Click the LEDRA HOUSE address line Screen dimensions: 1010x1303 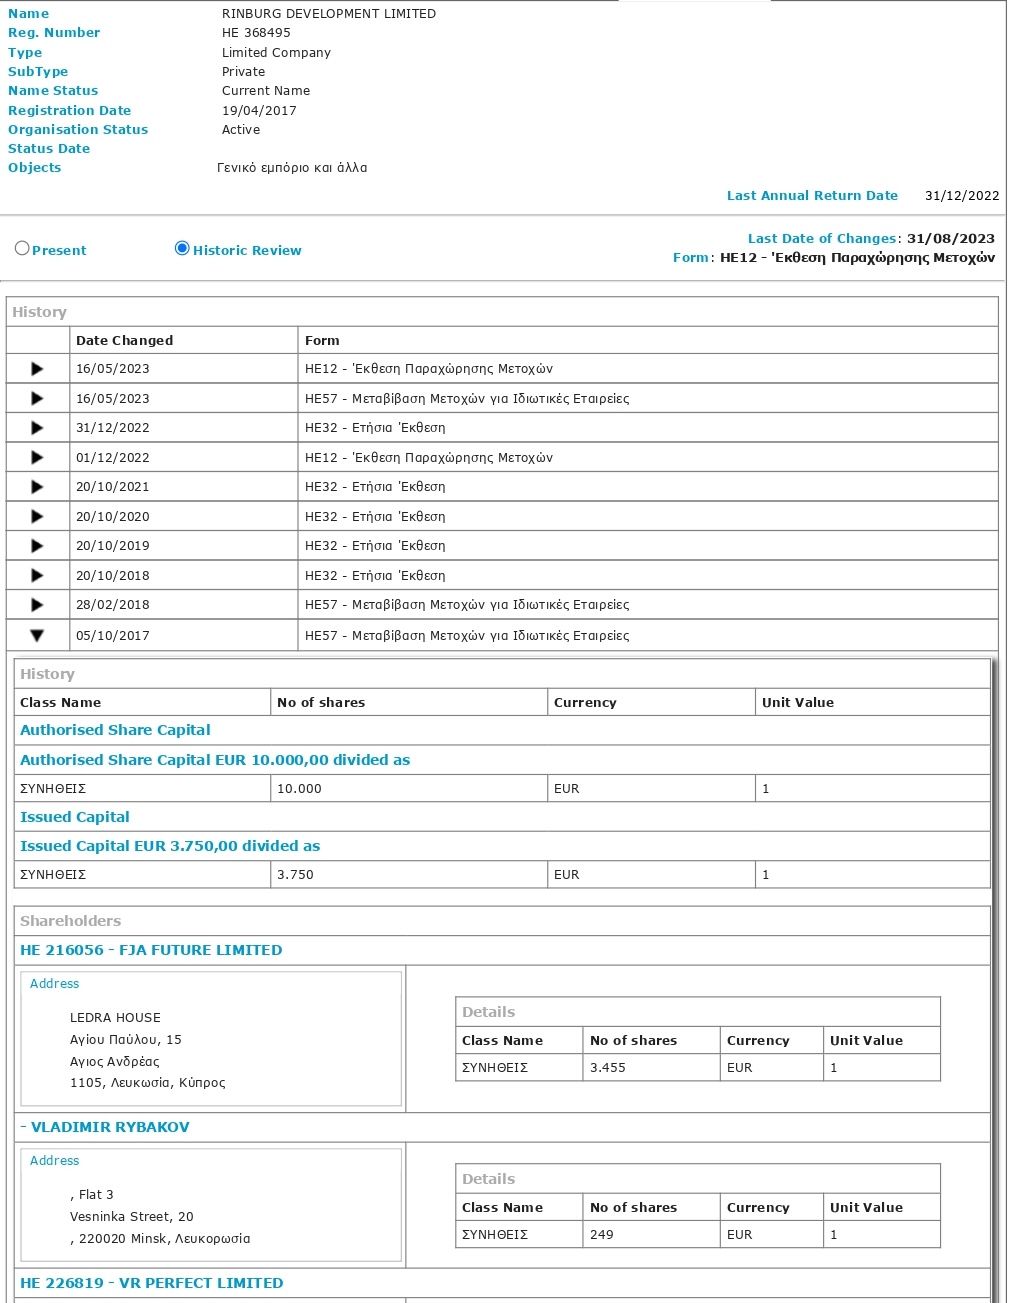tap(115, 1018)
